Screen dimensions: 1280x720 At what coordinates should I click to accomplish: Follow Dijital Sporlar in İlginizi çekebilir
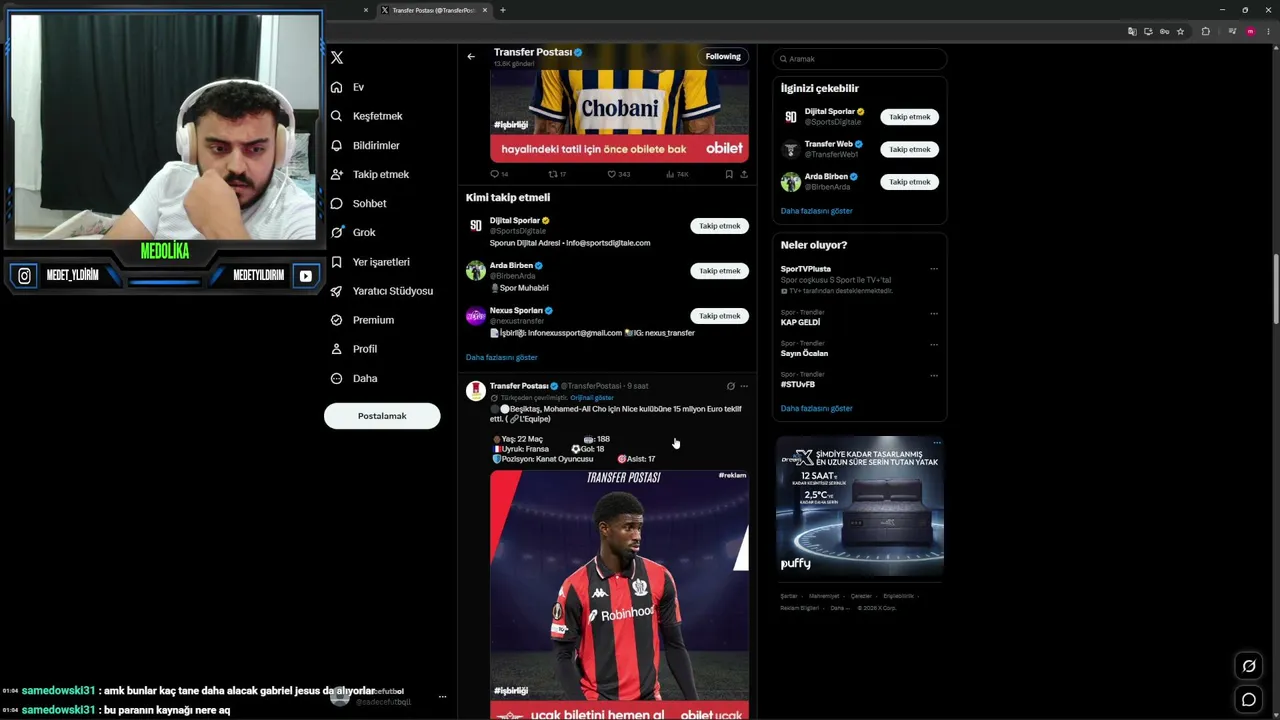pyautogui.click(x=910, y=117)
